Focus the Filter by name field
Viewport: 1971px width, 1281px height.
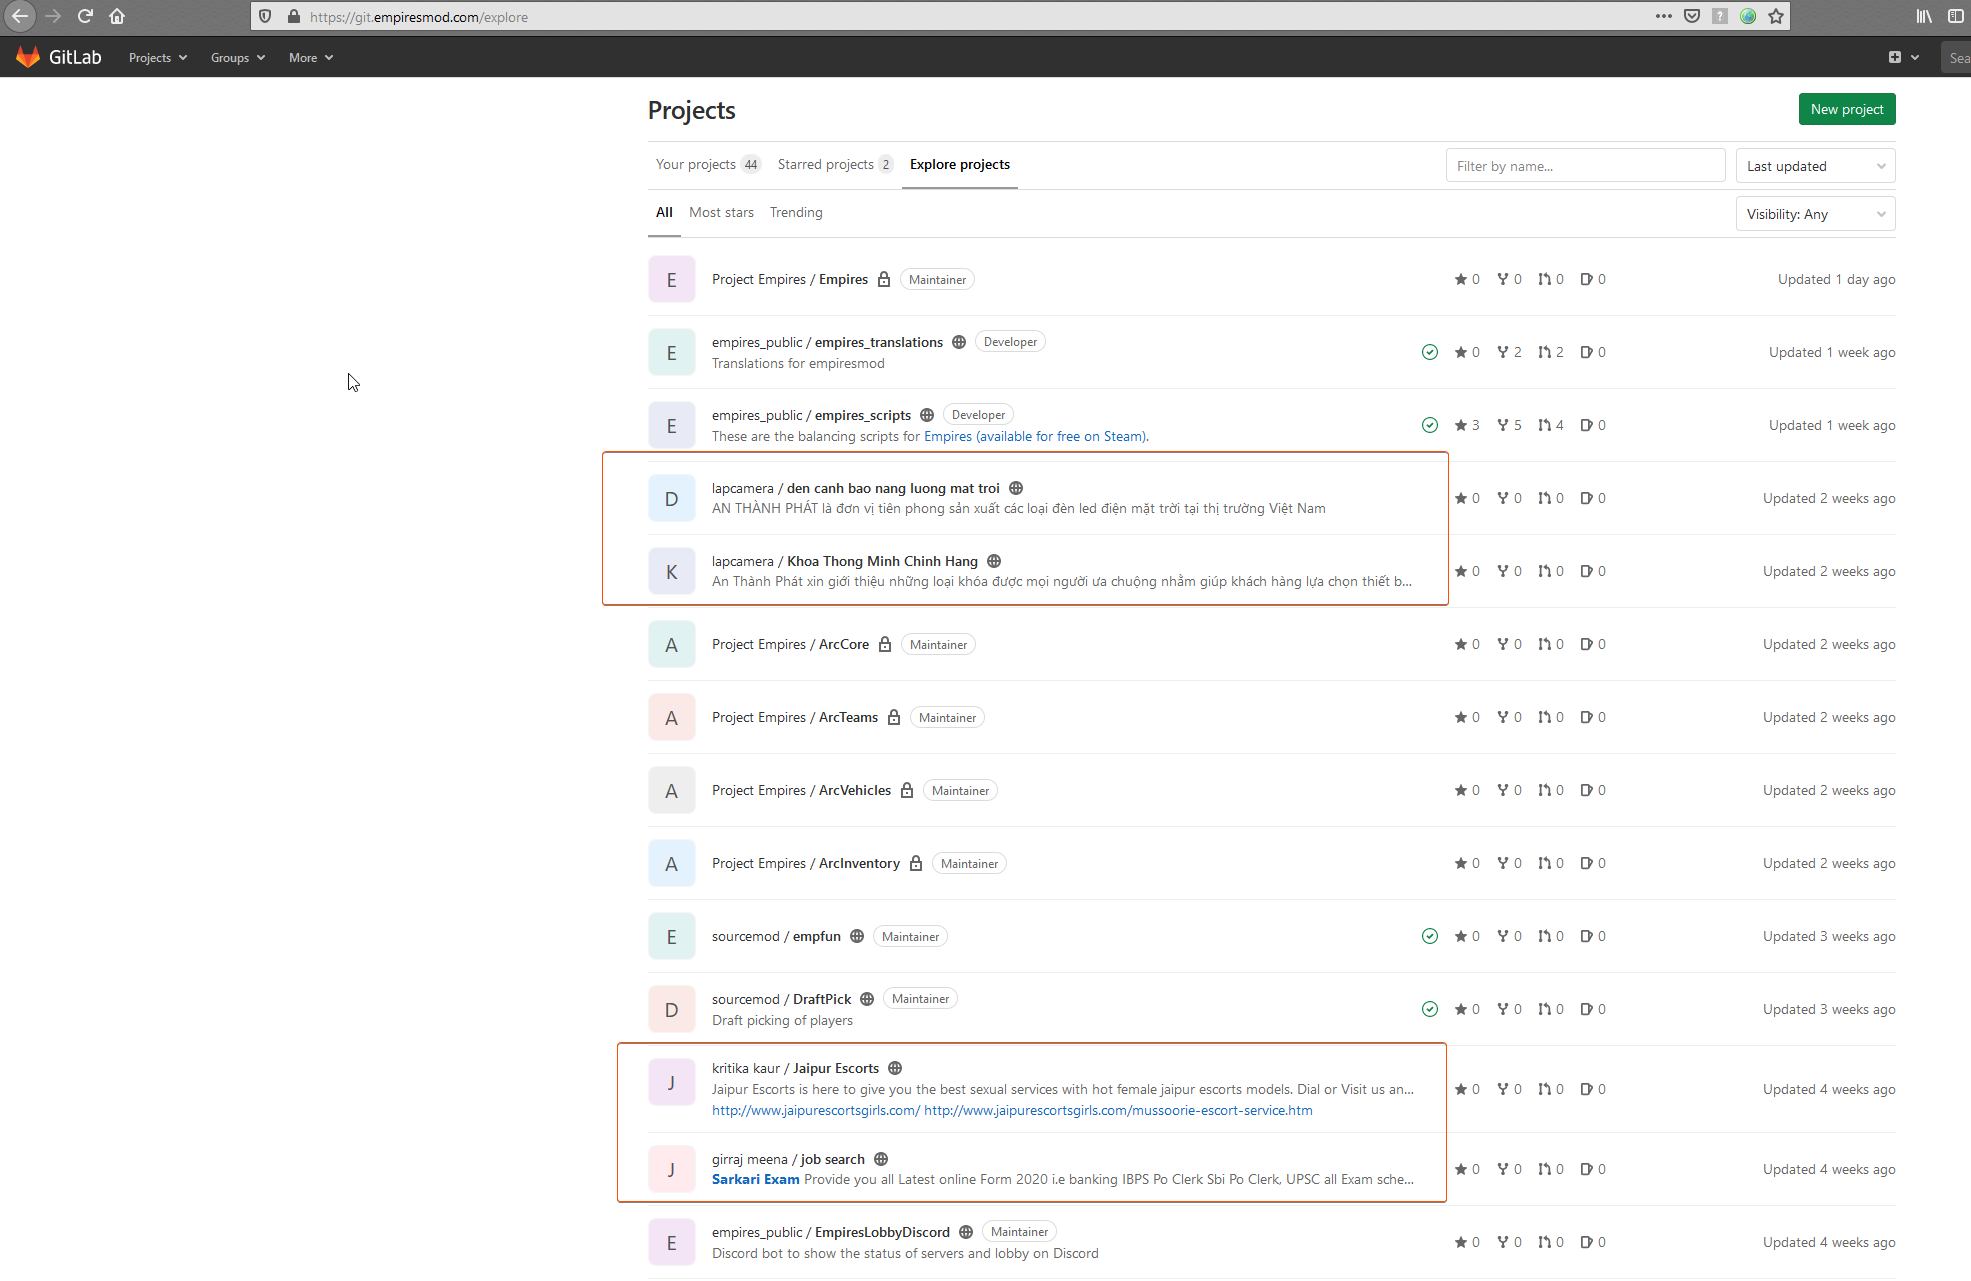tap(1585, 166)
